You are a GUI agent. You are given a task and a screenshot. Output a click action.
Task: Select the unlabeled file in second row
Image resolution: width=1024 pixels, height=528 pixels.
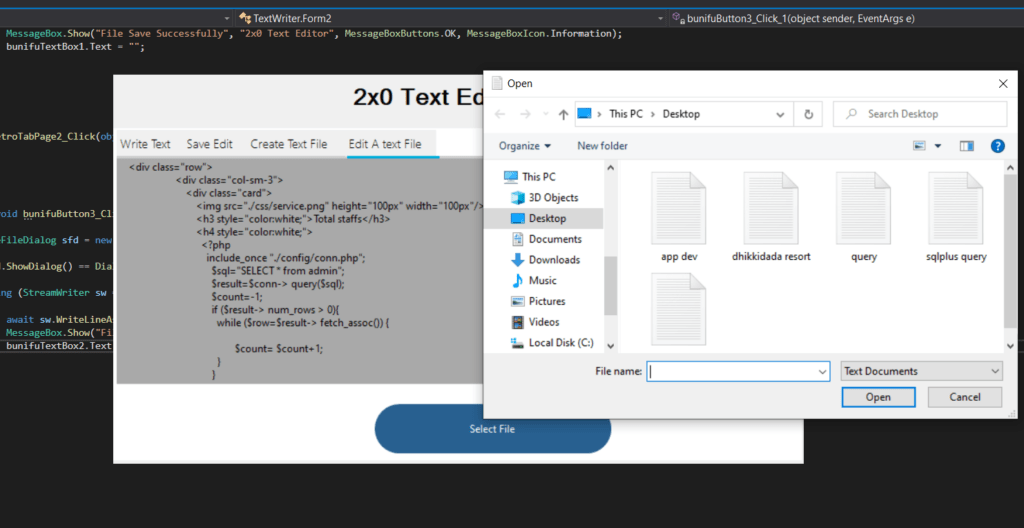679,310
